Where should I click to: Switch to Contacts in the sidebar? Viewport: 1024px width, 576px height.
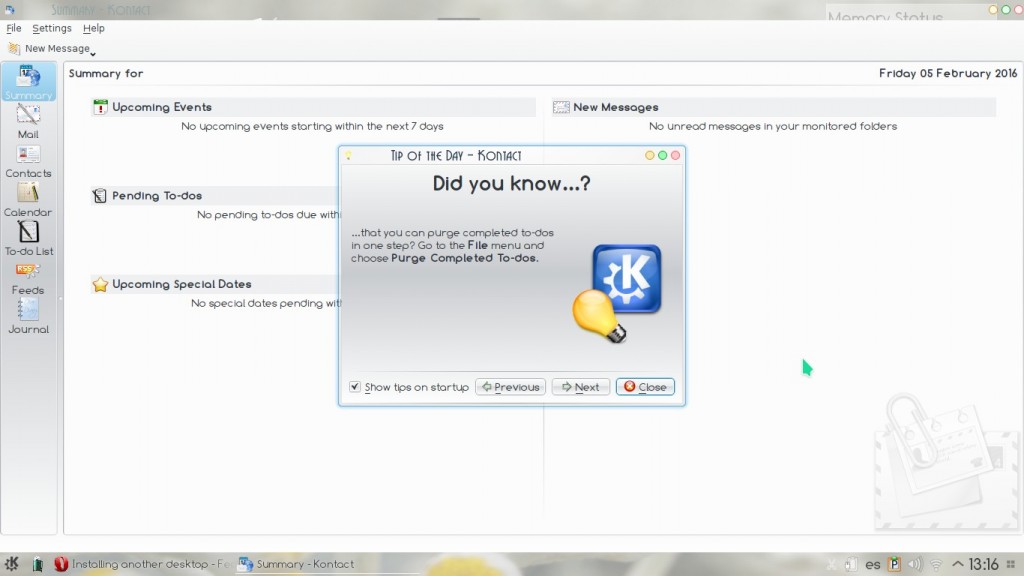[x=28, y=160]
